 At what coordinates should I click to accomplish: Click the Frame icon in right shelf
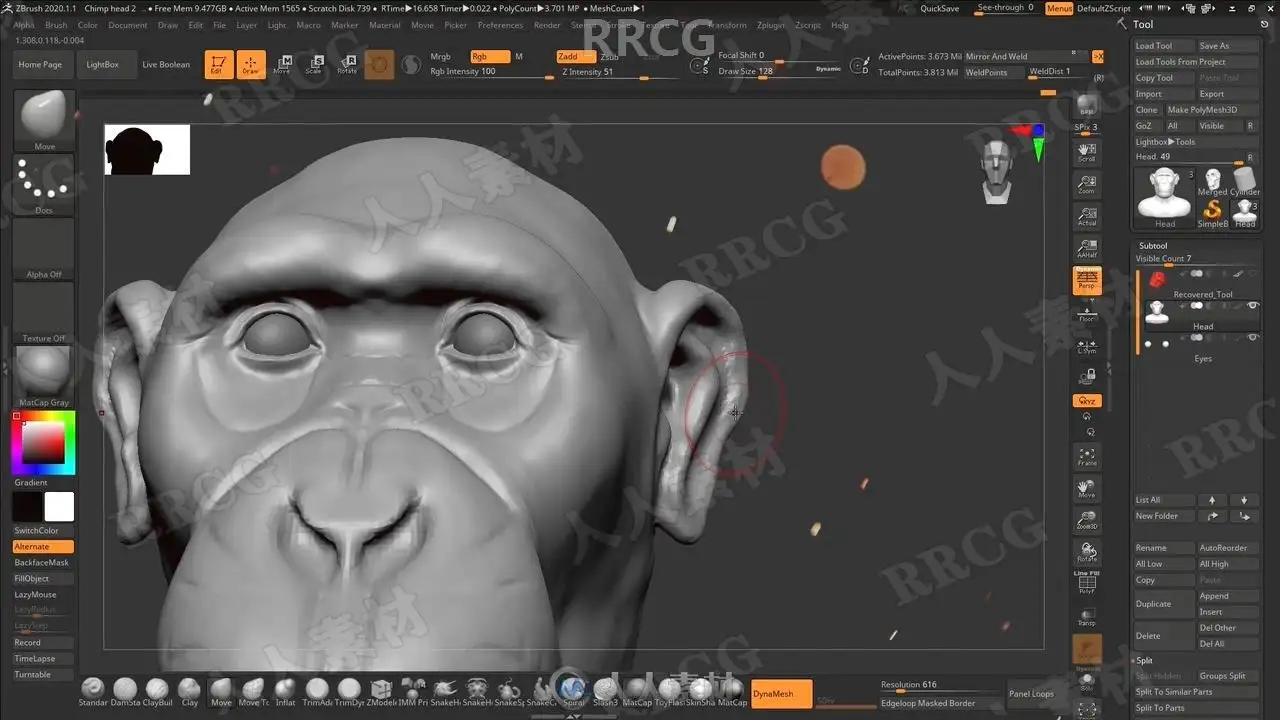(1087, 457)
